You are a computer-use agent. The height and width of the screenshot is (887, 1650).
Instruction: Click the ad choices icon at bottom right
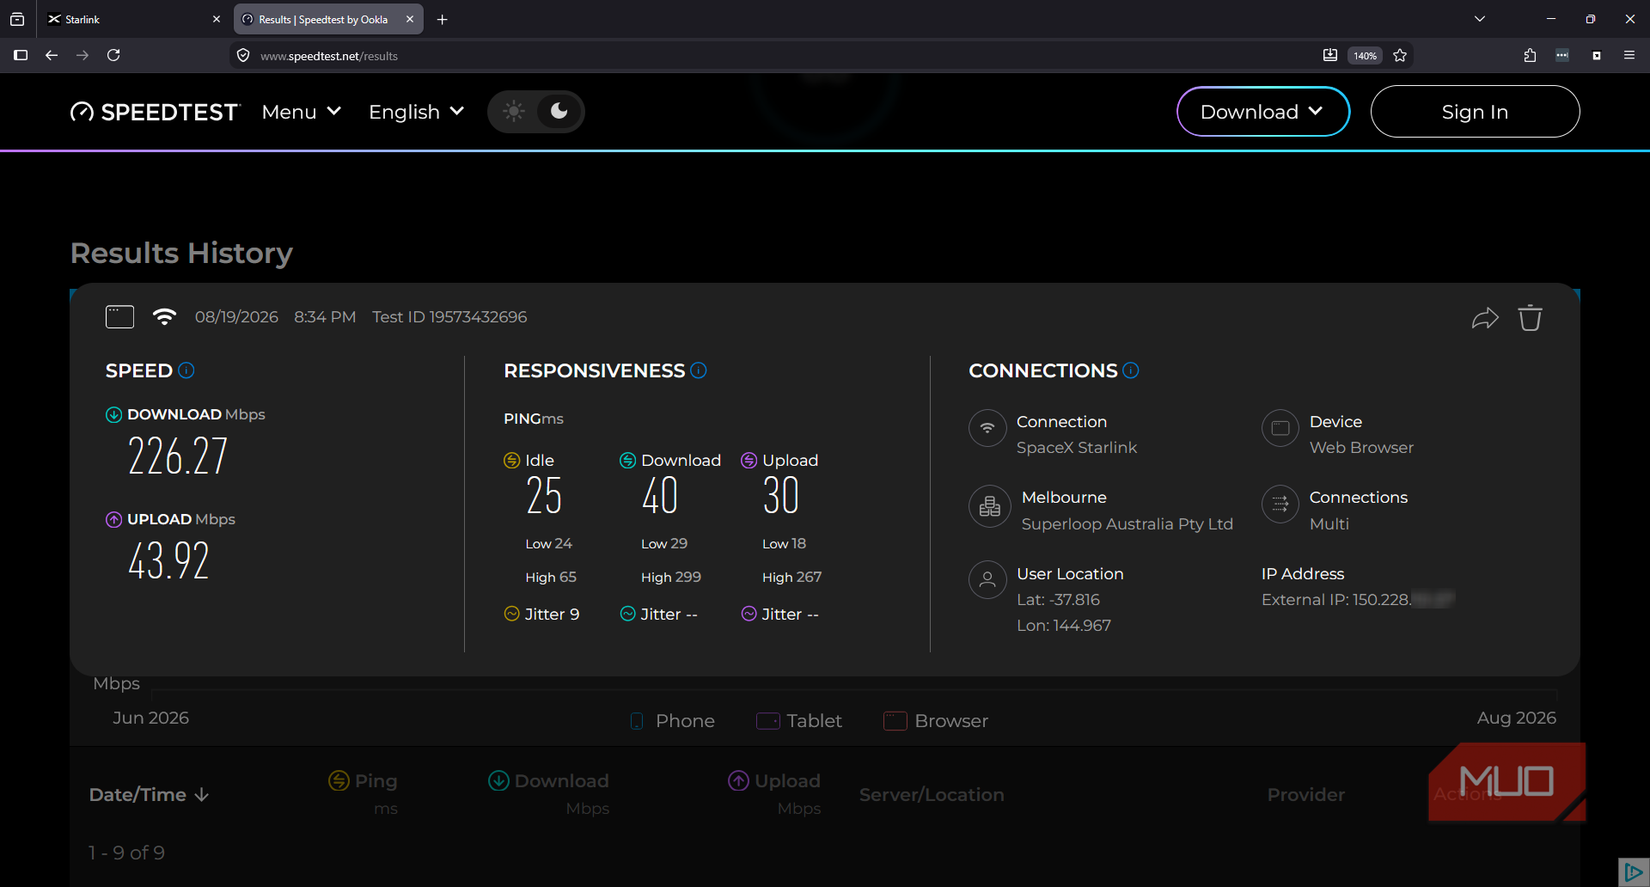click(1634, 872)
